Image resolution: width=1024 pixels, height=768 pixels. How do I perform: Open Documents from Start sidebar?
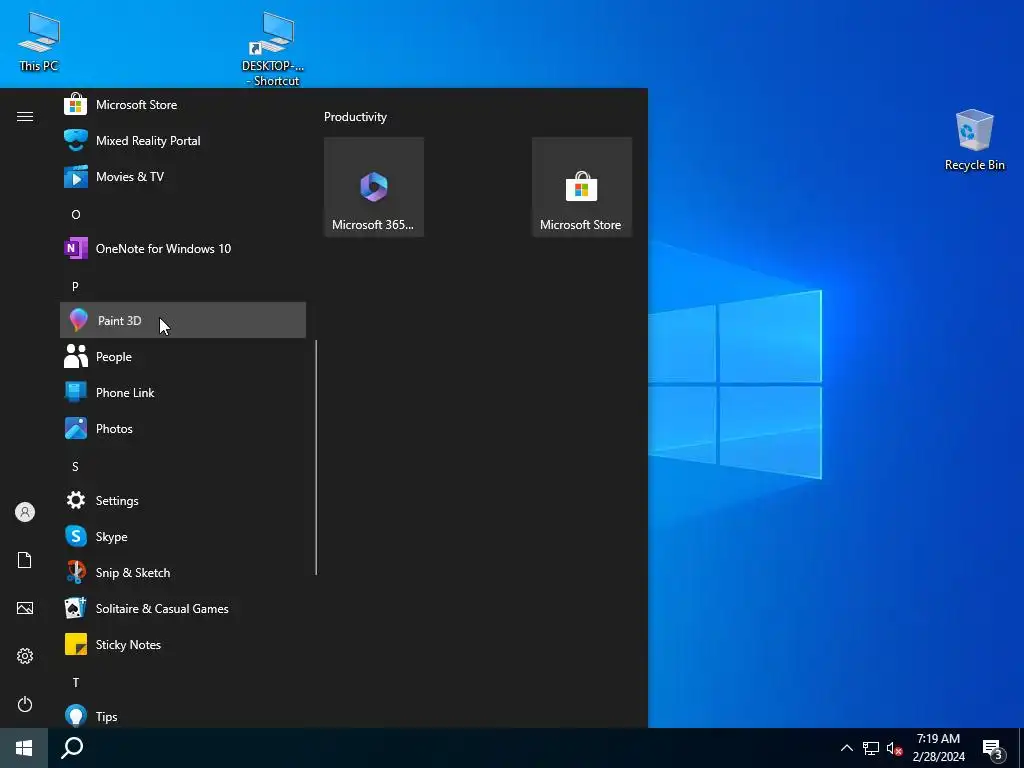pyautogui.click(x=25, y=560)
